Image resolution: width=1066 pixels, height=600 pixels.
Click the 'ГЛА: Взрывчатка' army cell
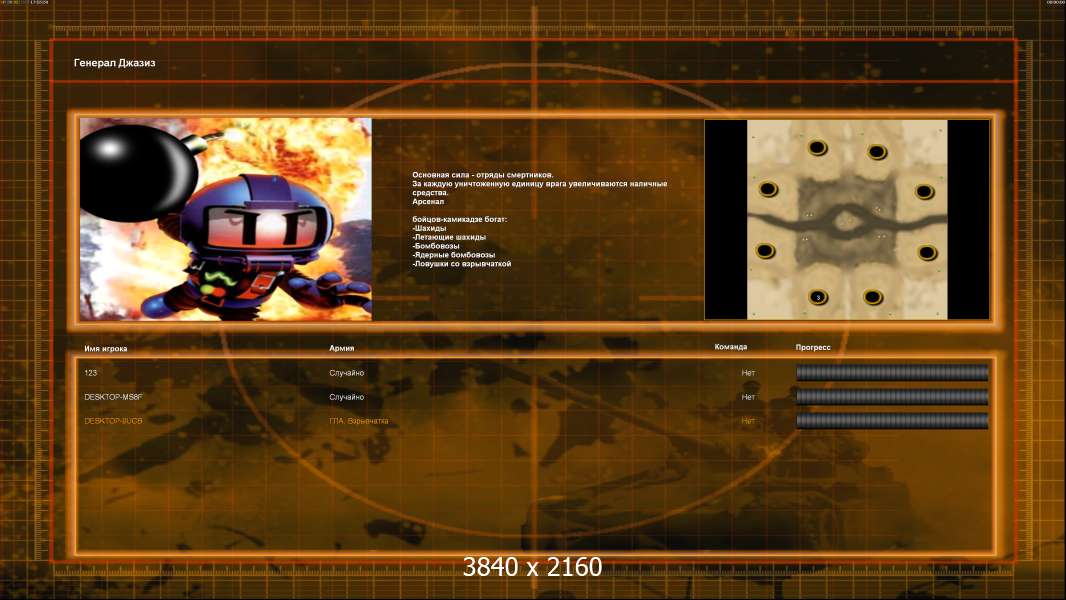point(359,421)
